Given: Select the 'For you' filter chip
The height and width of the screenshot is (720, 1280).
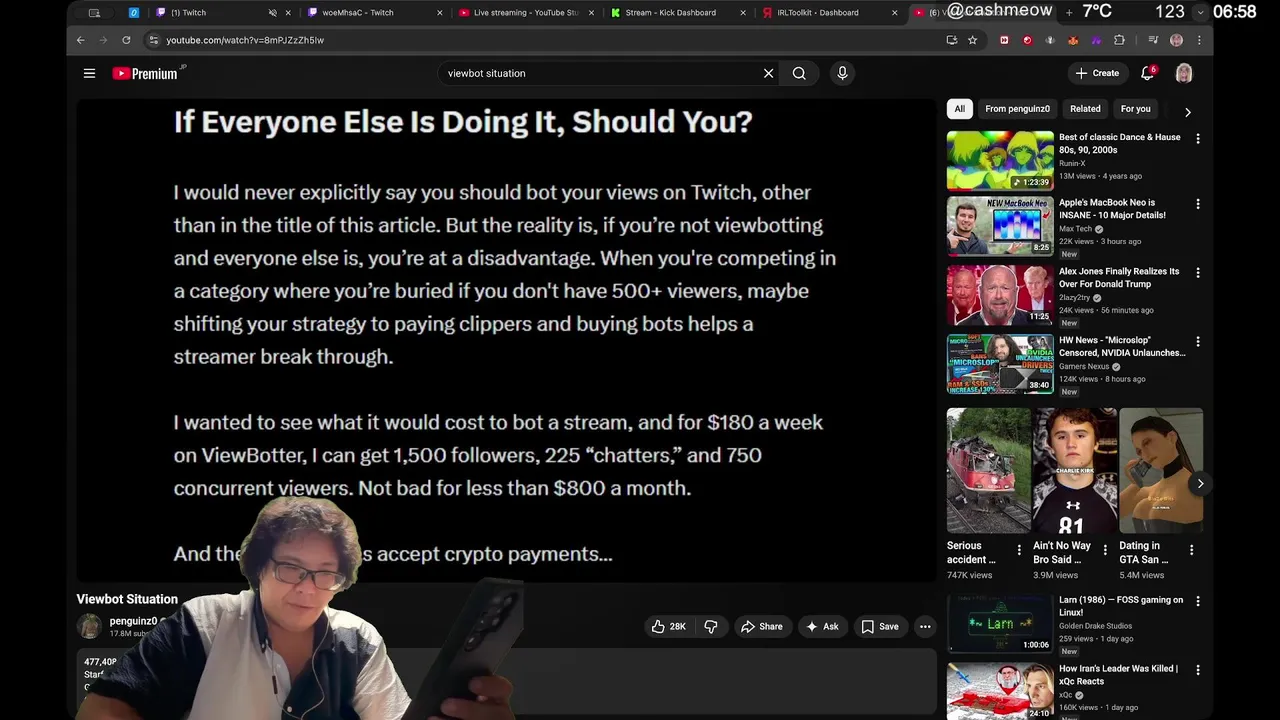Looking at the screenshot, I should (x=1135, y=109).
